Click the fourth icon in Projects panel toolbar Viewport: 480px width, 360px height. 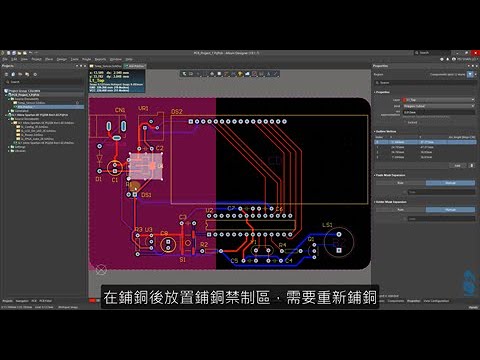tap(27, 74)
